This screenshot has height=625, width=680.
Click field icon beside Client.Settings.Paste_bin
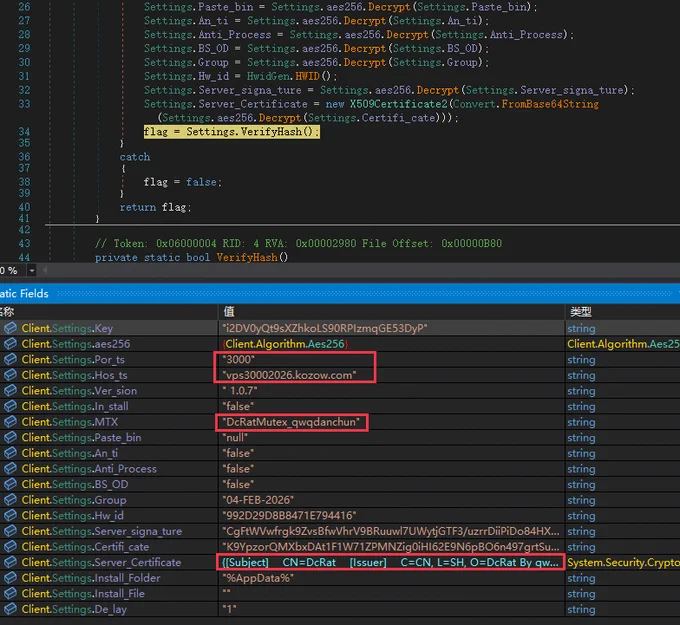coord(10,438)
